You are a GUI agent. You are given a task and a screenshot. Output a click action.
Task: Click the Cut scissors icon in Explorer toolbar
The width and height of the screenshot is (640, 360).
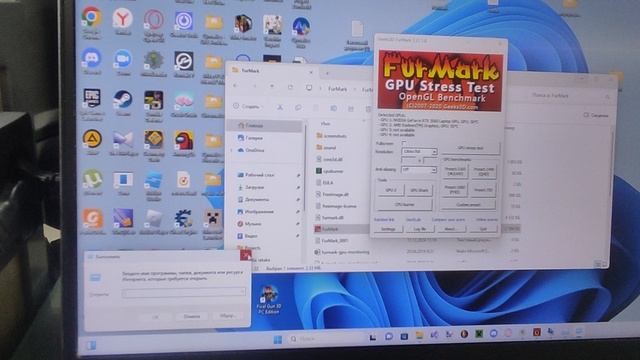coord(280,107)
